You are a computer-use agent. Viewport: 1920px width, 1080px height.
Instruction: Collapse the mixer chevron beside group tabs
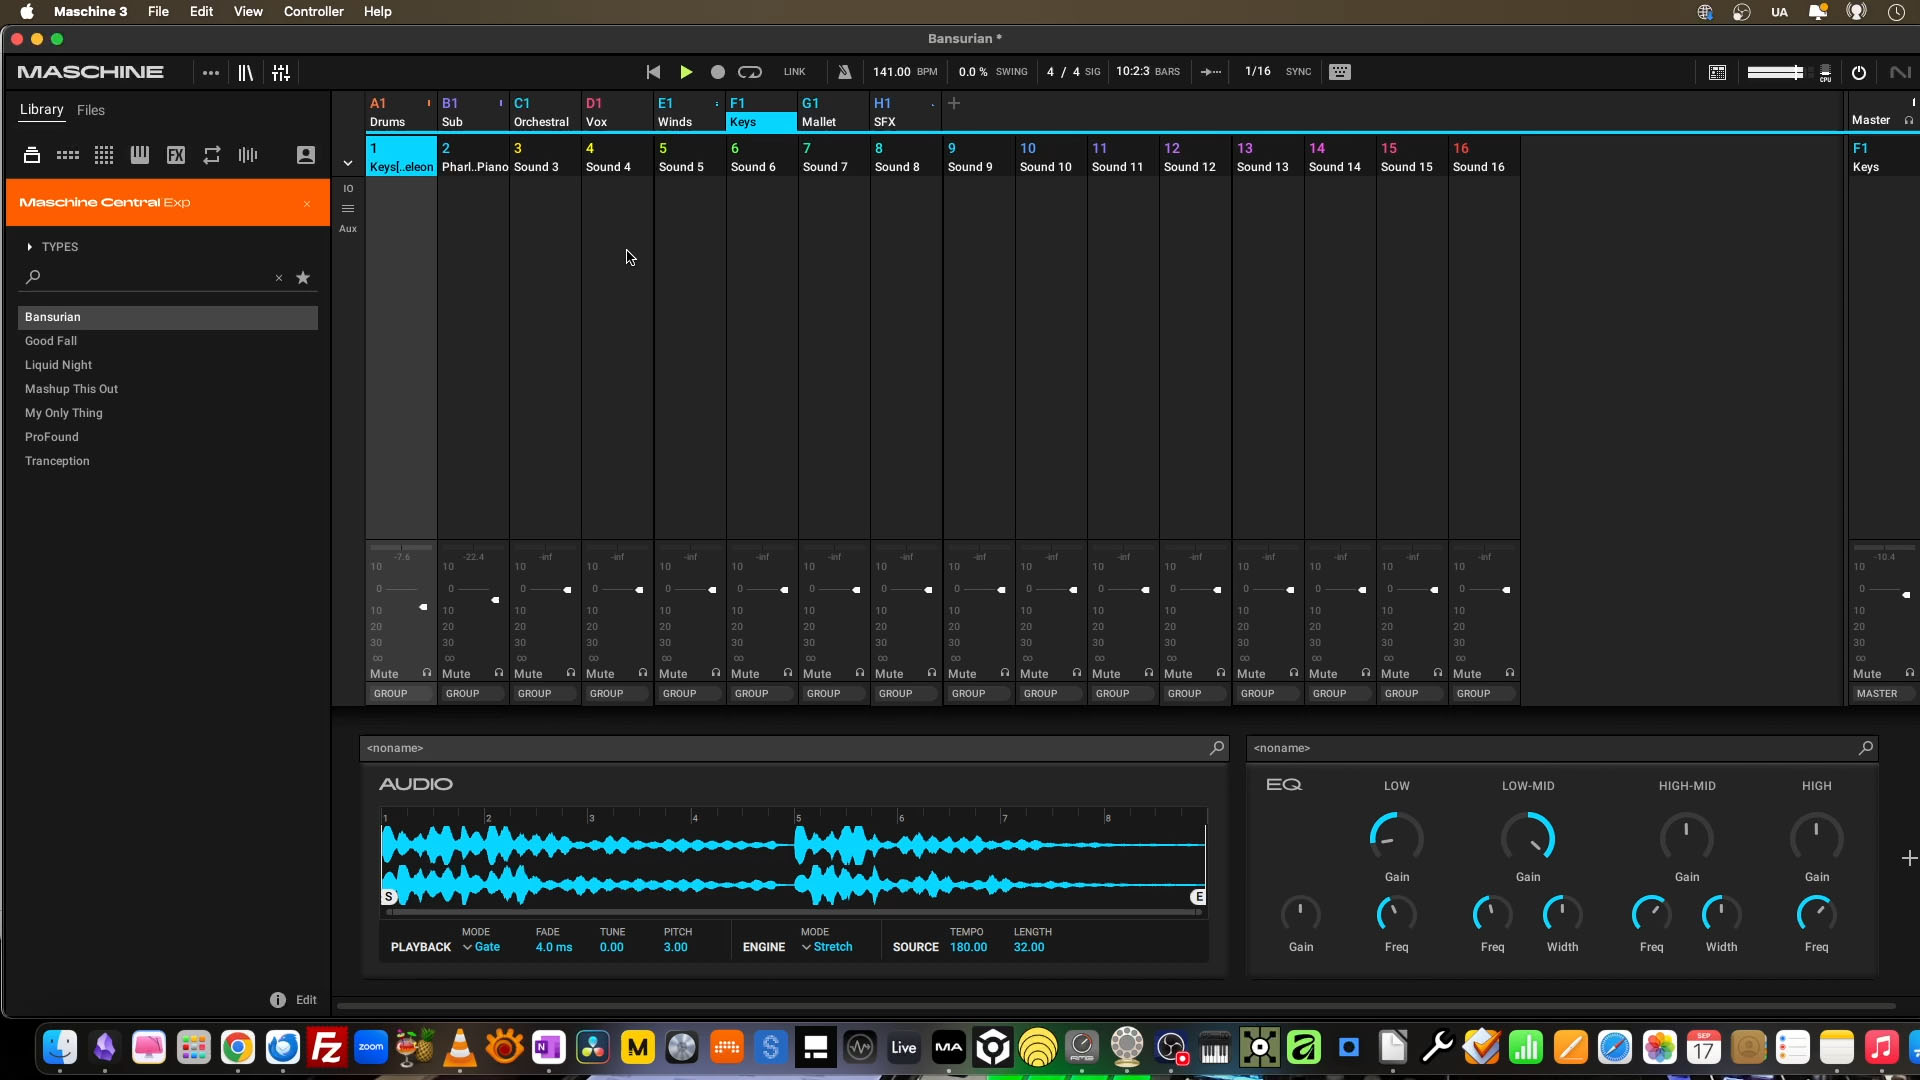click(348, 163)
